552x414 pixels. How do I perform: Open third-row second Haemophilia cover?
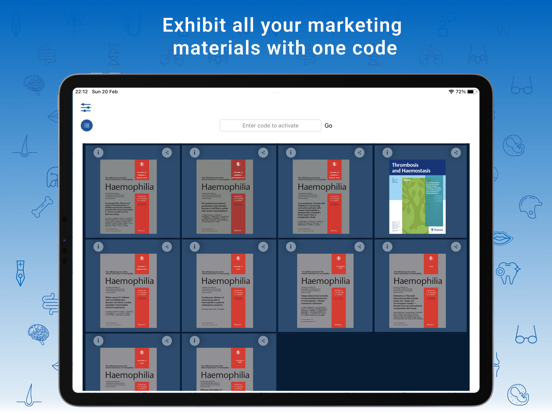225,369
